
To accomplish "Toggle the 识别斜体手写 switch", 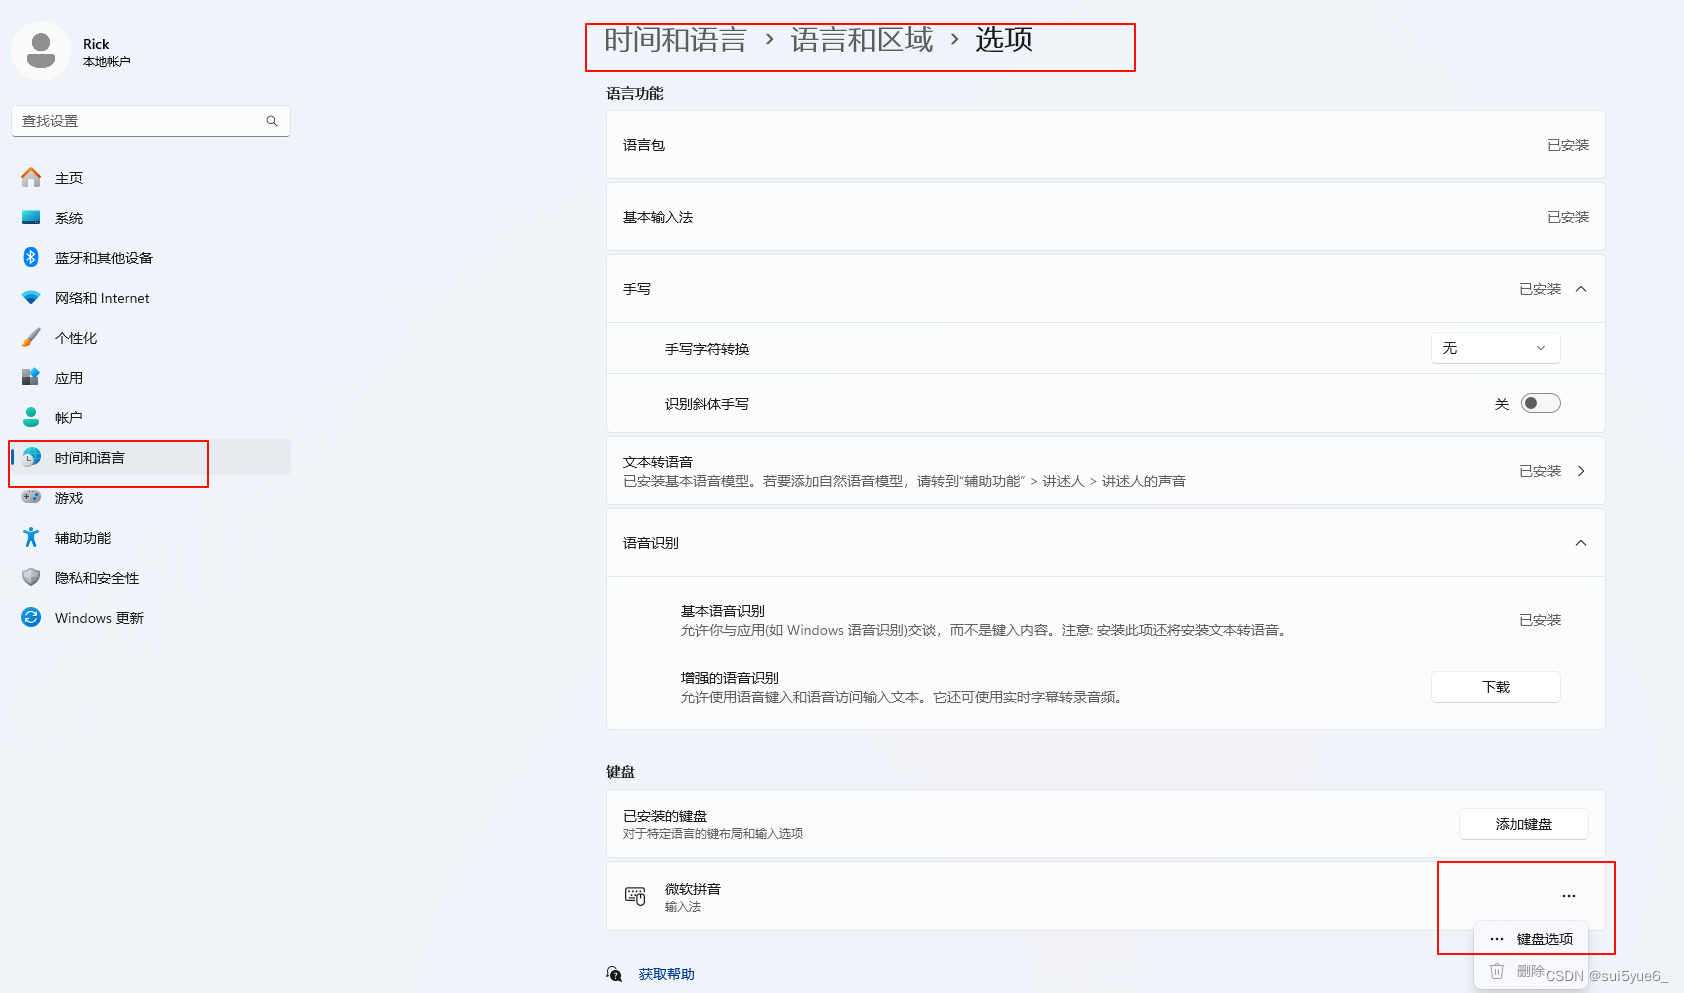I will point(1540,403).
